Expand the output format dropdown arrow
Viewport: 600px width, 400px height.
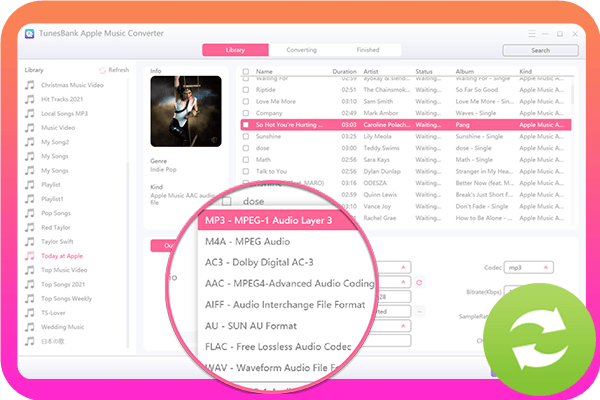(x=403, y=267)
